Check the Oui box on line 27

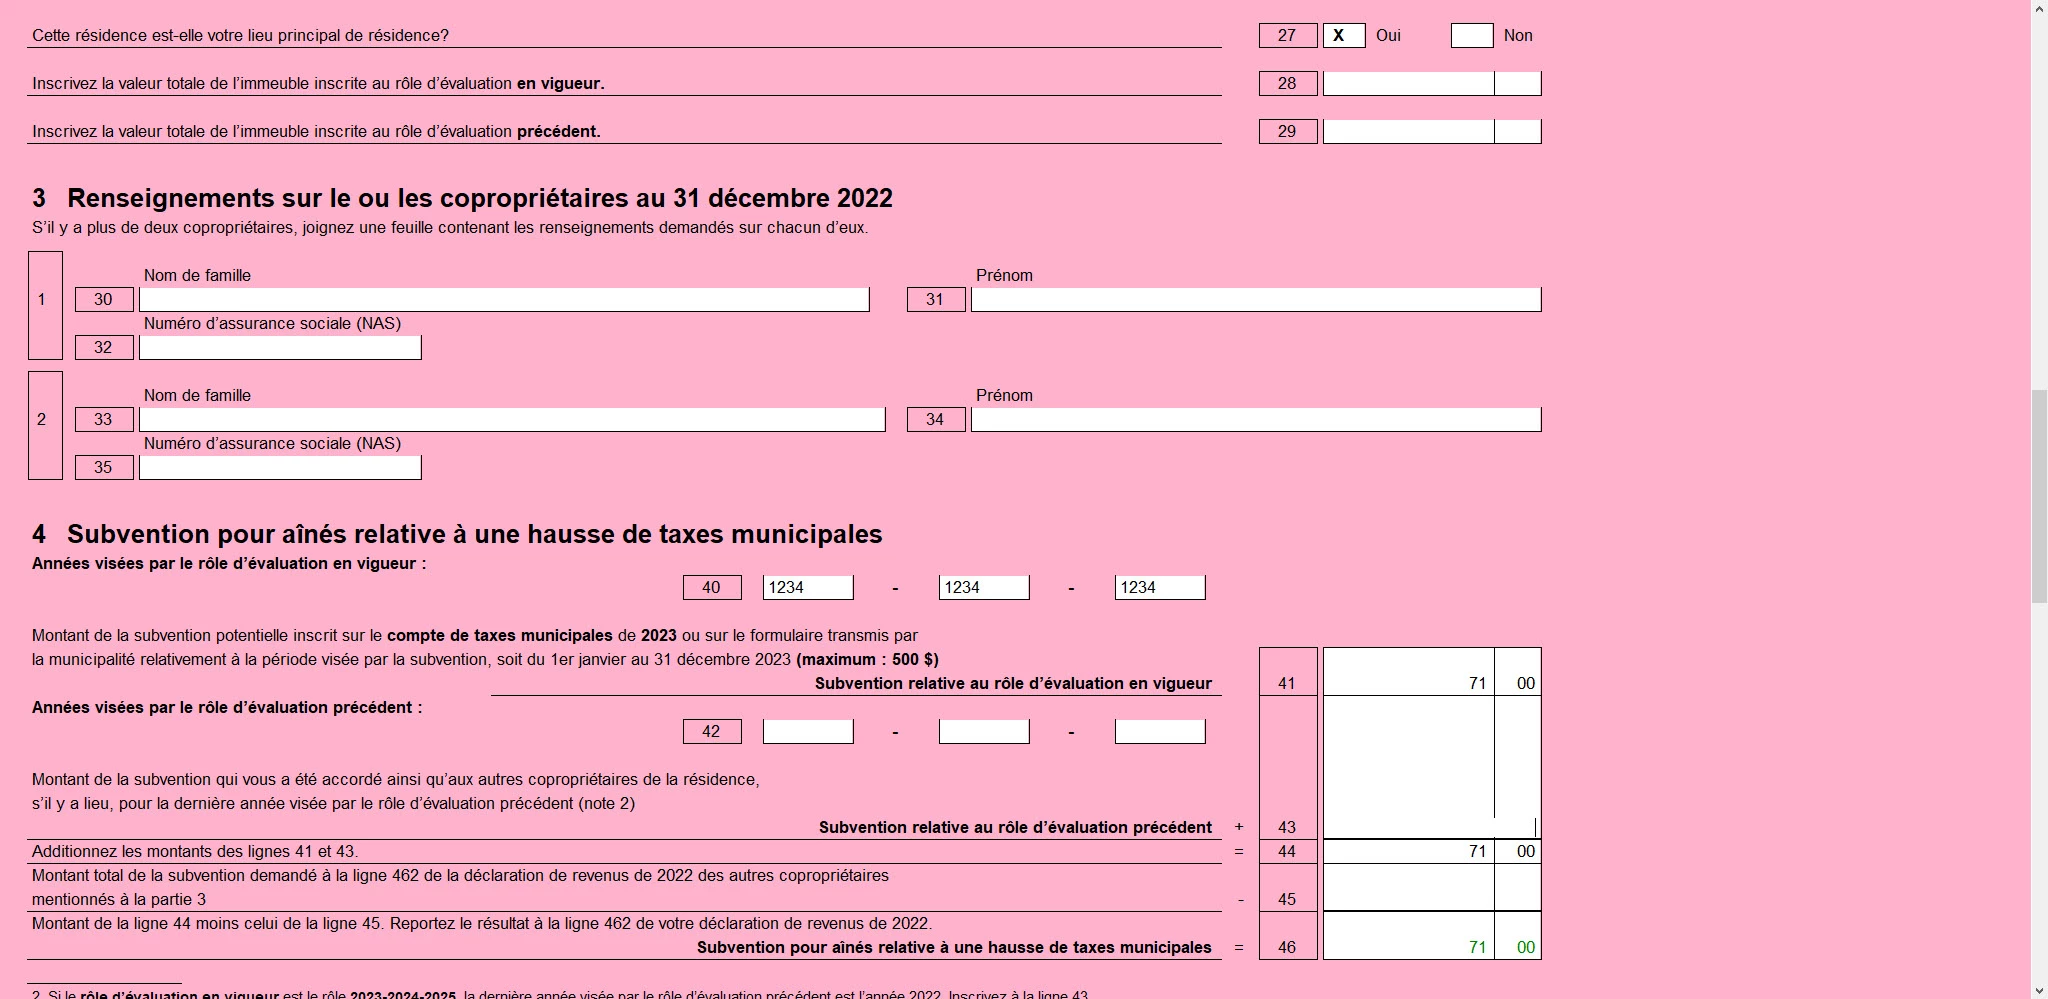pyautogui.click(x=1344, y=36)
